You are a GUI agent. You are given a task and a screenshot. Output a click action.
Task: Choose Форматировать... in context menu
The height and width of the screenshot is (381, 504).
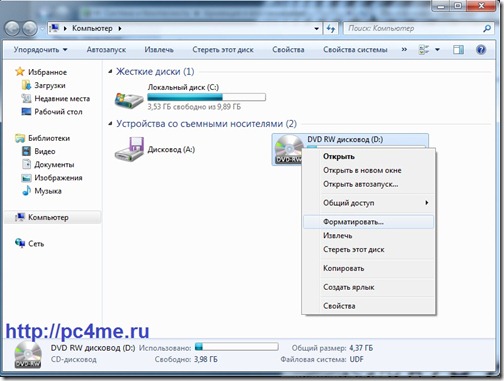(368, 222)
